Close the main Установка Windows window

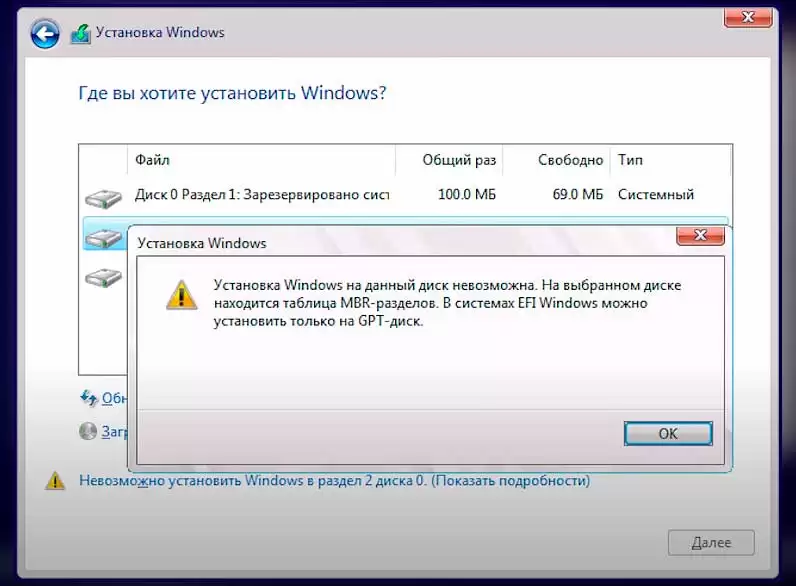[748, 17]
